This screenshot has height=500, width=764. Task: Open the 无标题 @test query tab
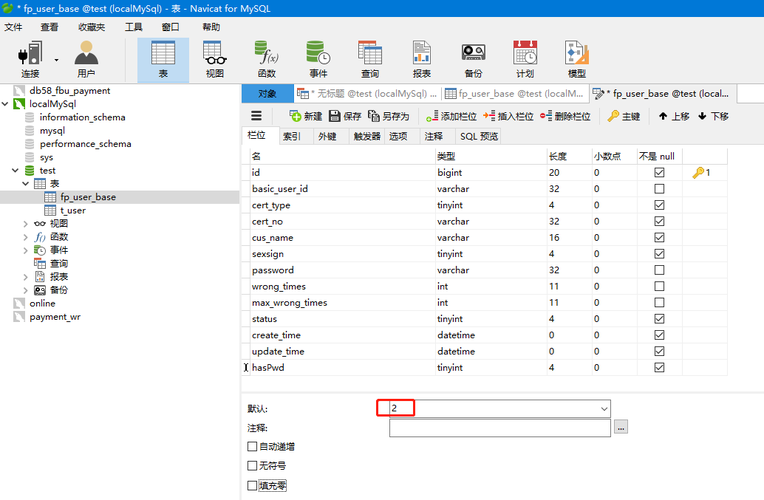(367, 94)
